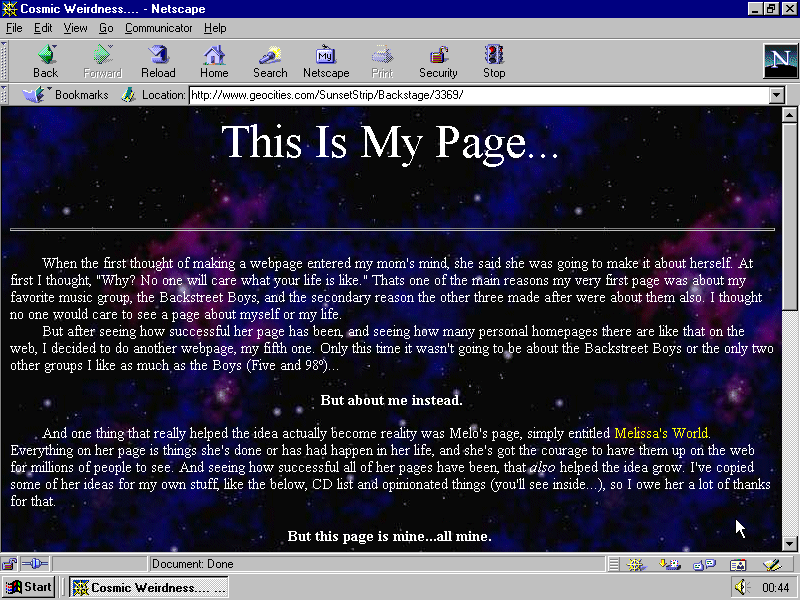Click the taskbar clock showing 00:44
Screen dimensions: 800x600
tap(776, 588)
